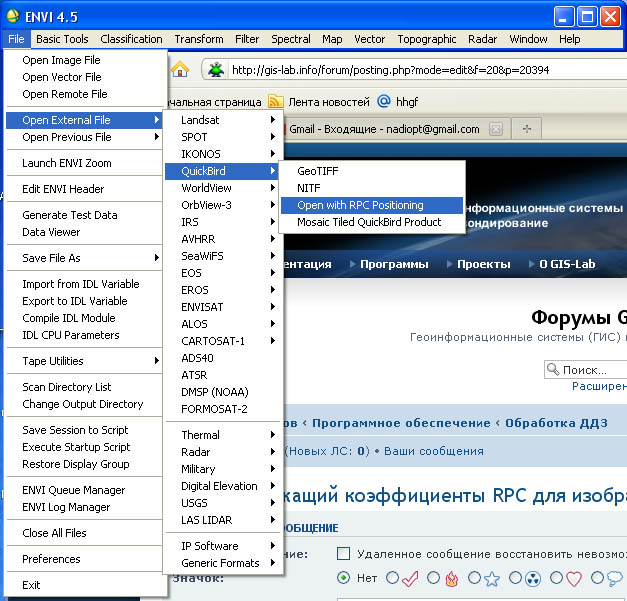Expand the Landsat submenu
Viewport: 627px width, 601px height.
point(224,120)
